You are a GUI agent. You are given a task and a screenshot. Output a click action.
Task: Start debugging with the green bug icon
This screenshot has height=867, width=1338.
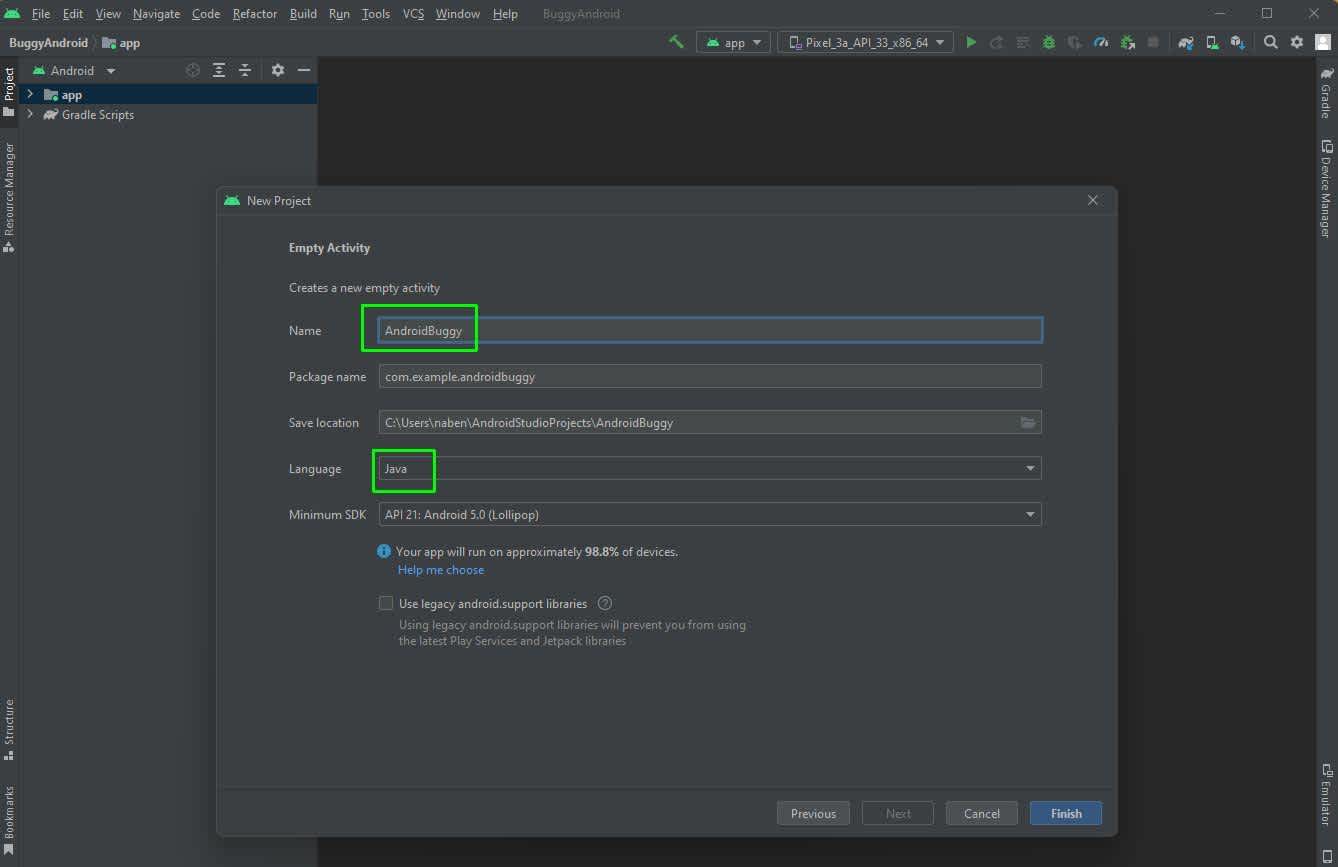pyautogui.click(x=1048, y=42)
